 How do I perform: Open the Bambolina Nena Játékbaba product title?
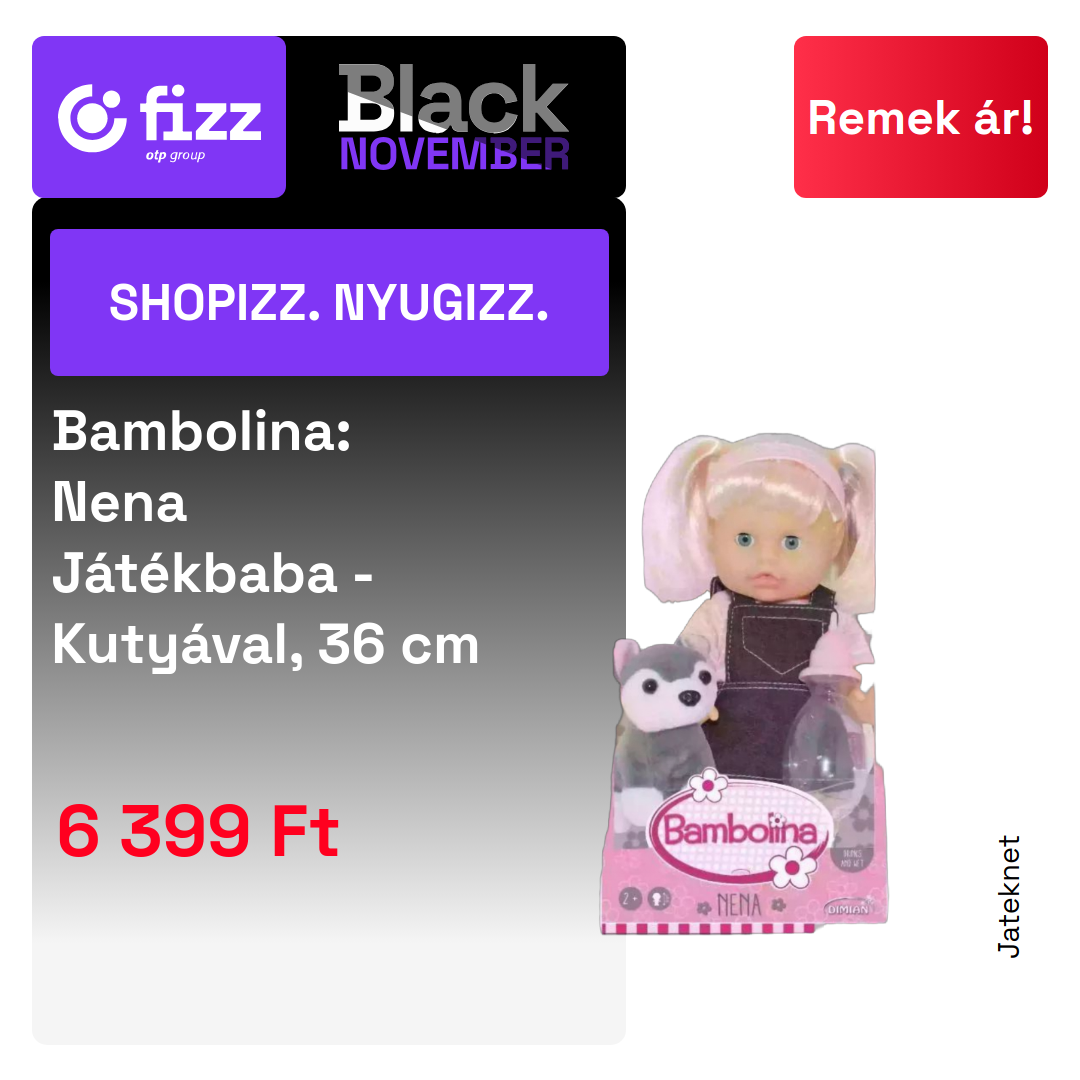(x=265, y=539)
